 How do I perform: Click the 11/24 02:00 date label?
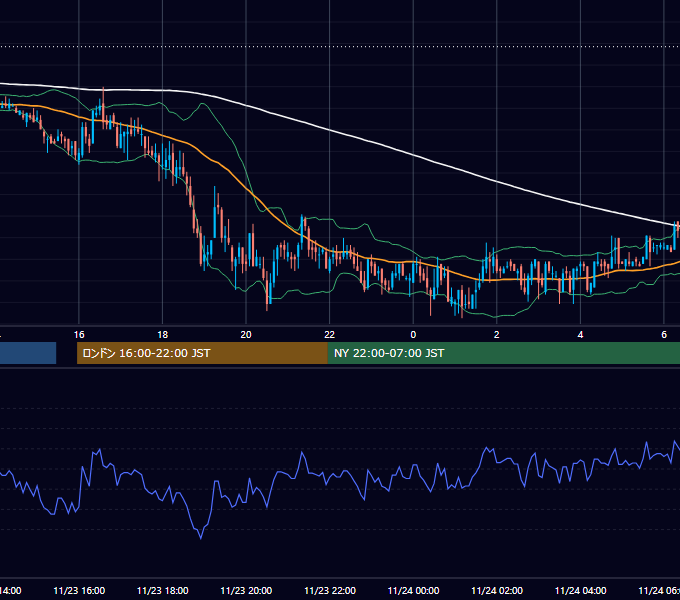497,590
